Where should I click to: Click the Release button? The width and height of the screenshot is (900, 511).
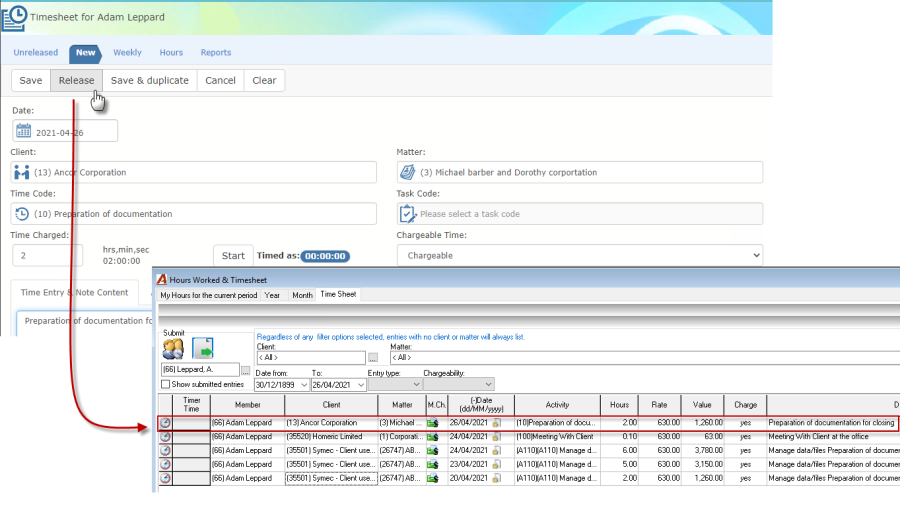[x=76, y=80]
